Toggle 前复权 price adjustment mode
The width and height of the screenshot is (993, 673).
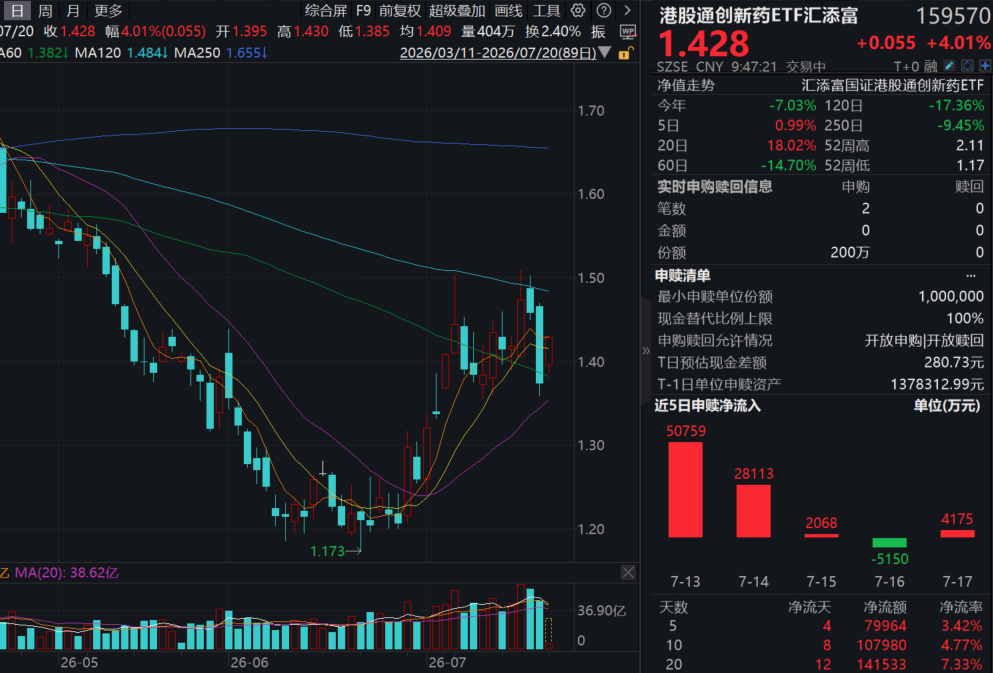tap(400, 11)
